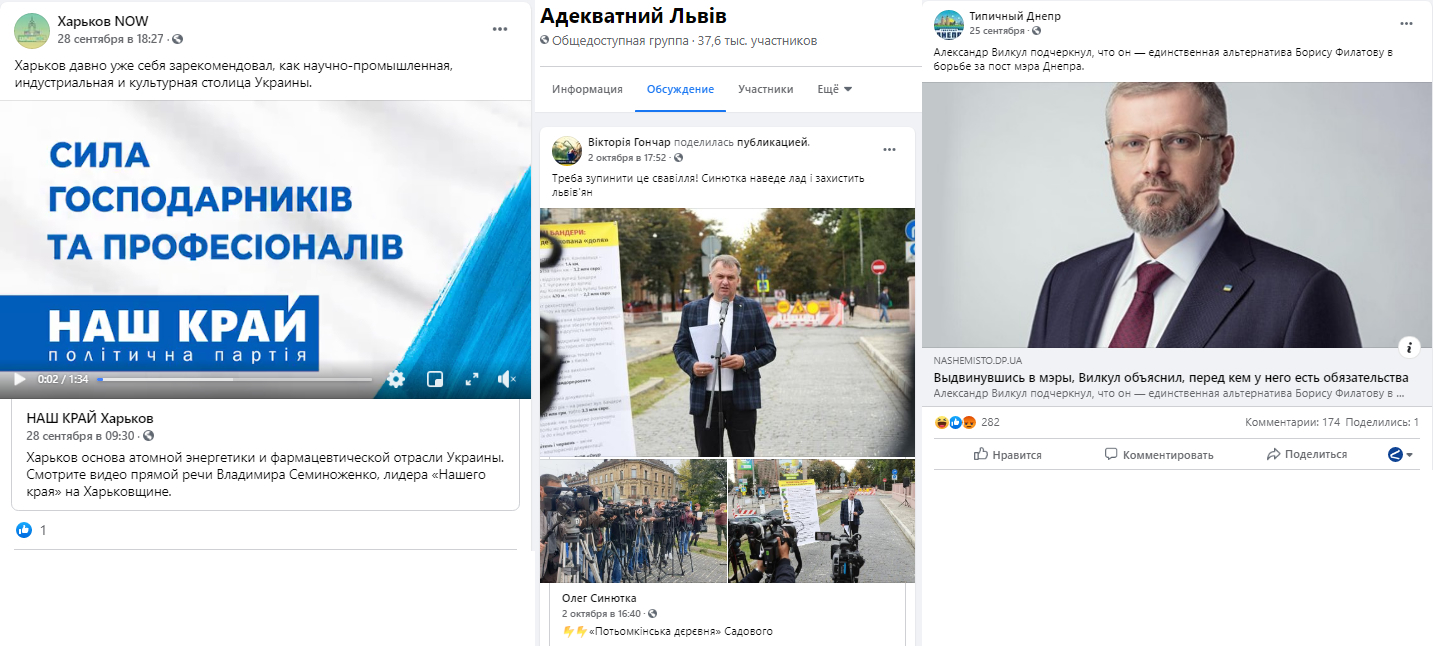Share the post with Поделиться
Image resolution: width=1433 pixels, height=646 pixels.
pyautogui.click(x=1307, y=454)
